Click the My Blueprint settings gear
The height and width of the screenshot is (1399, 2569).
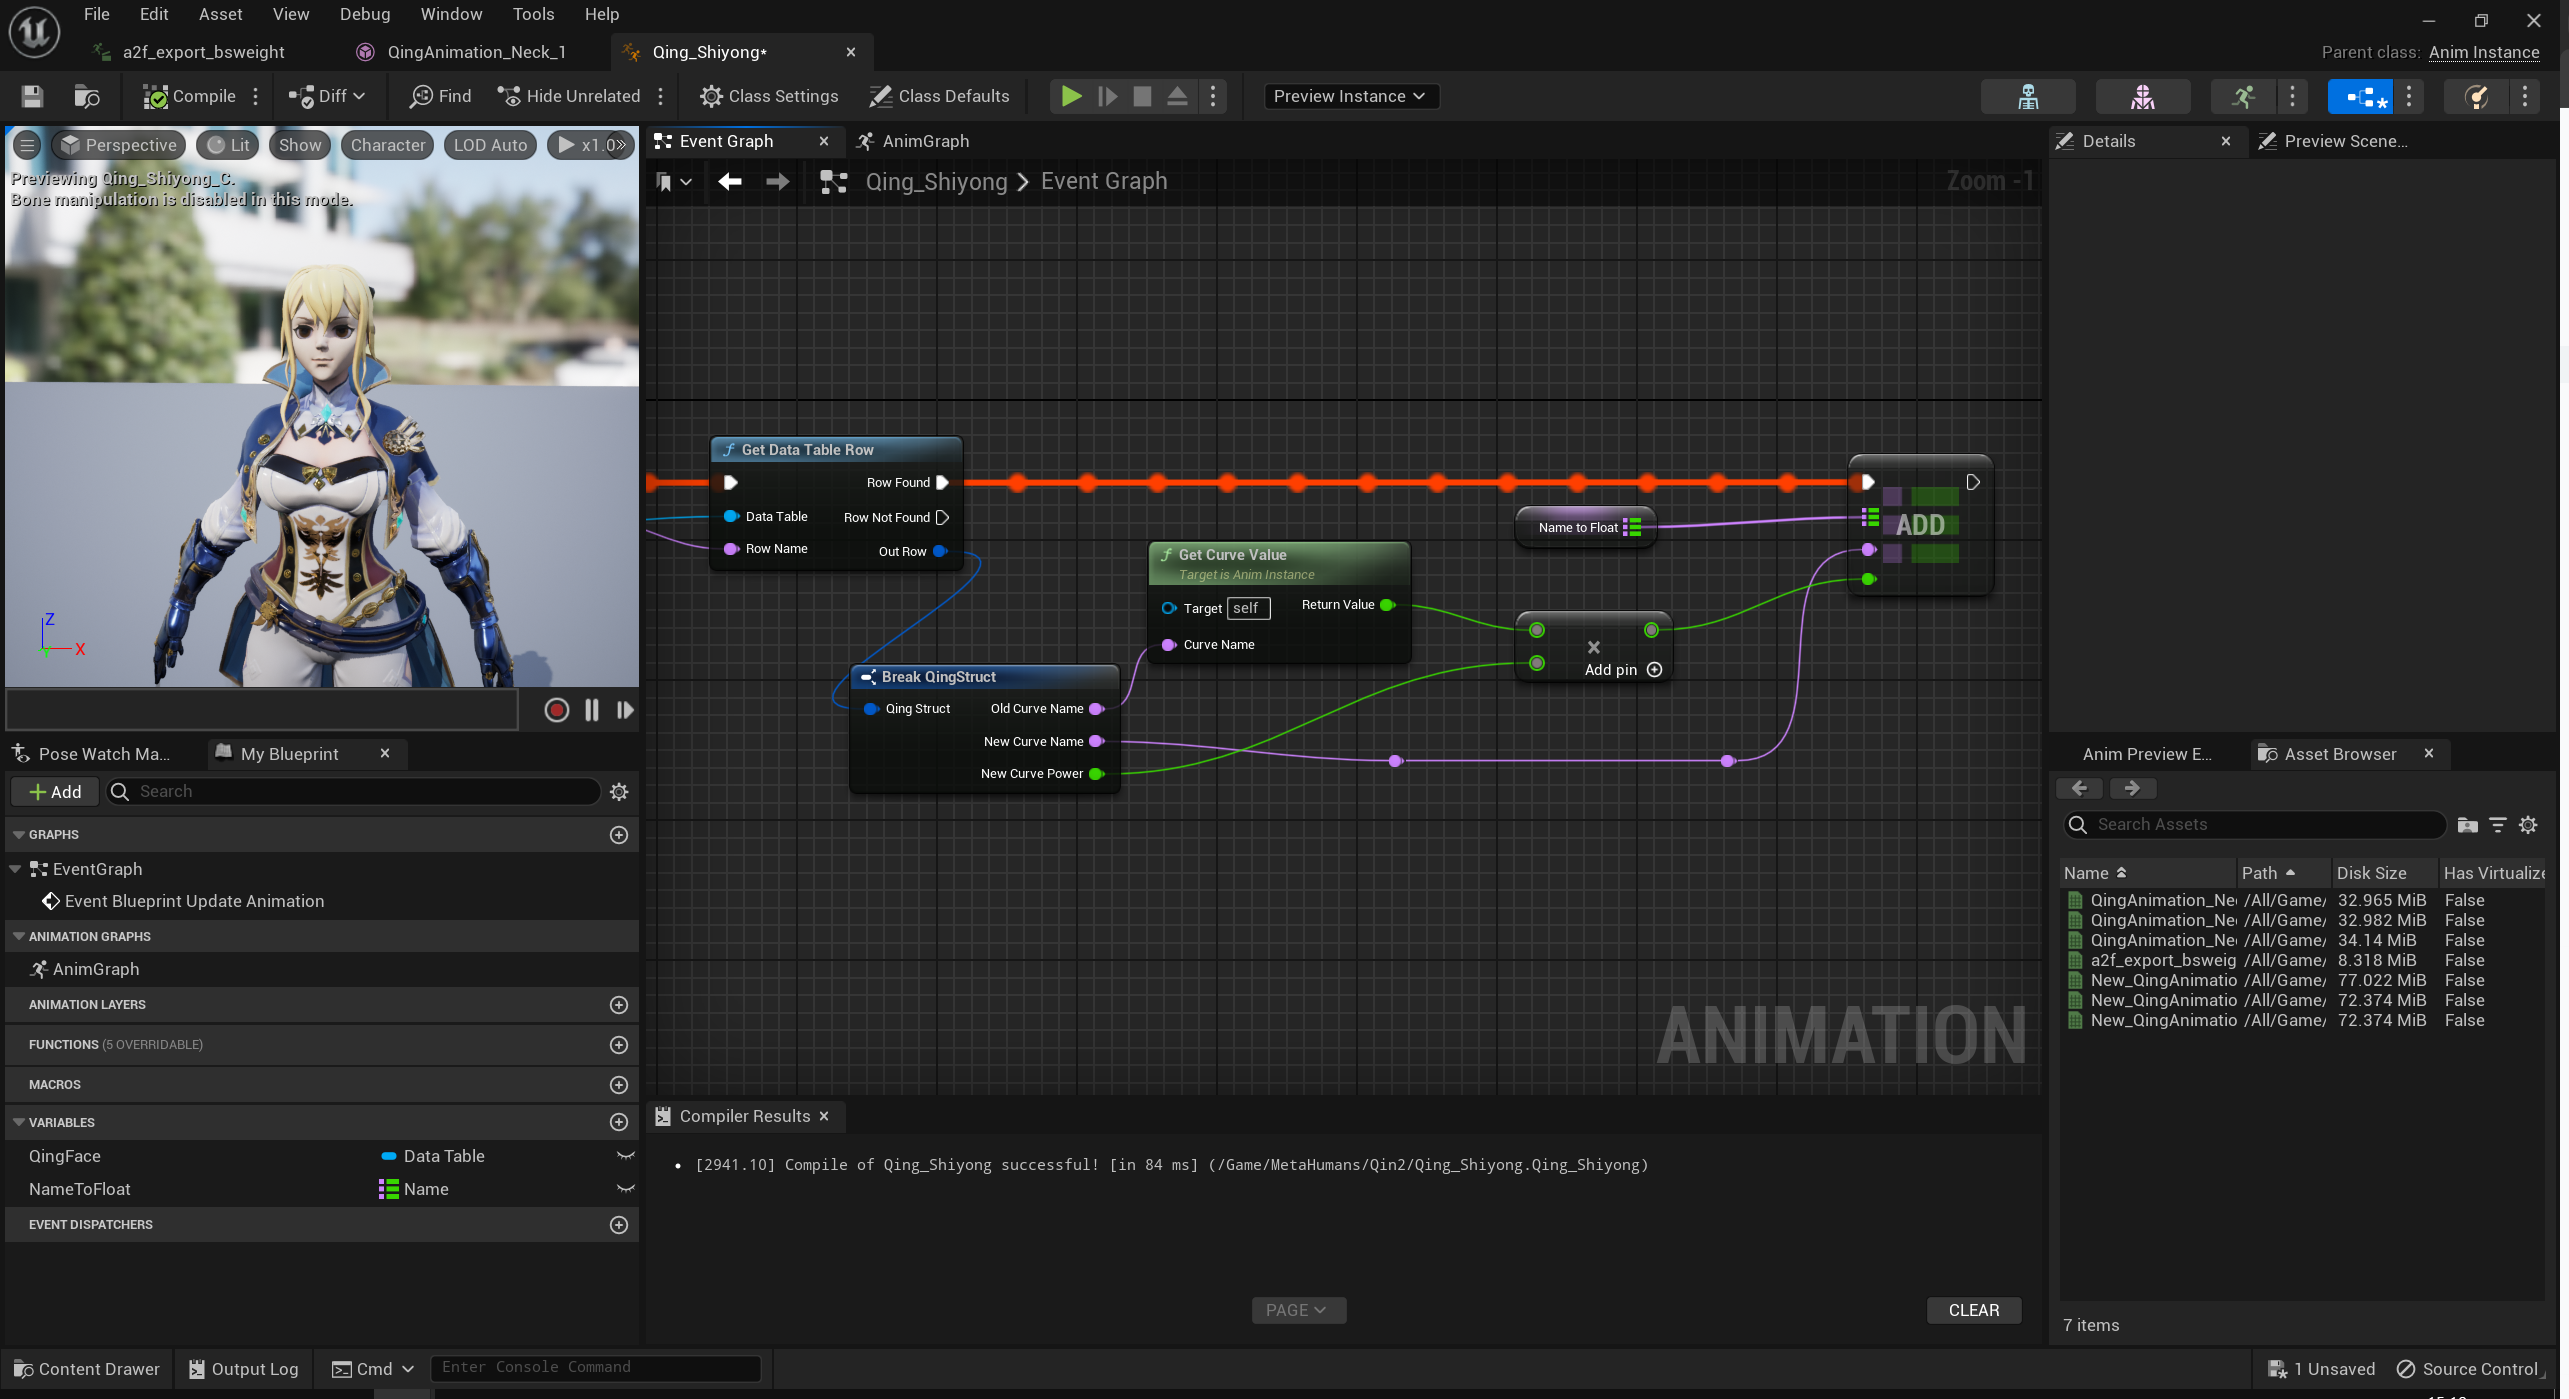(619, 792)
